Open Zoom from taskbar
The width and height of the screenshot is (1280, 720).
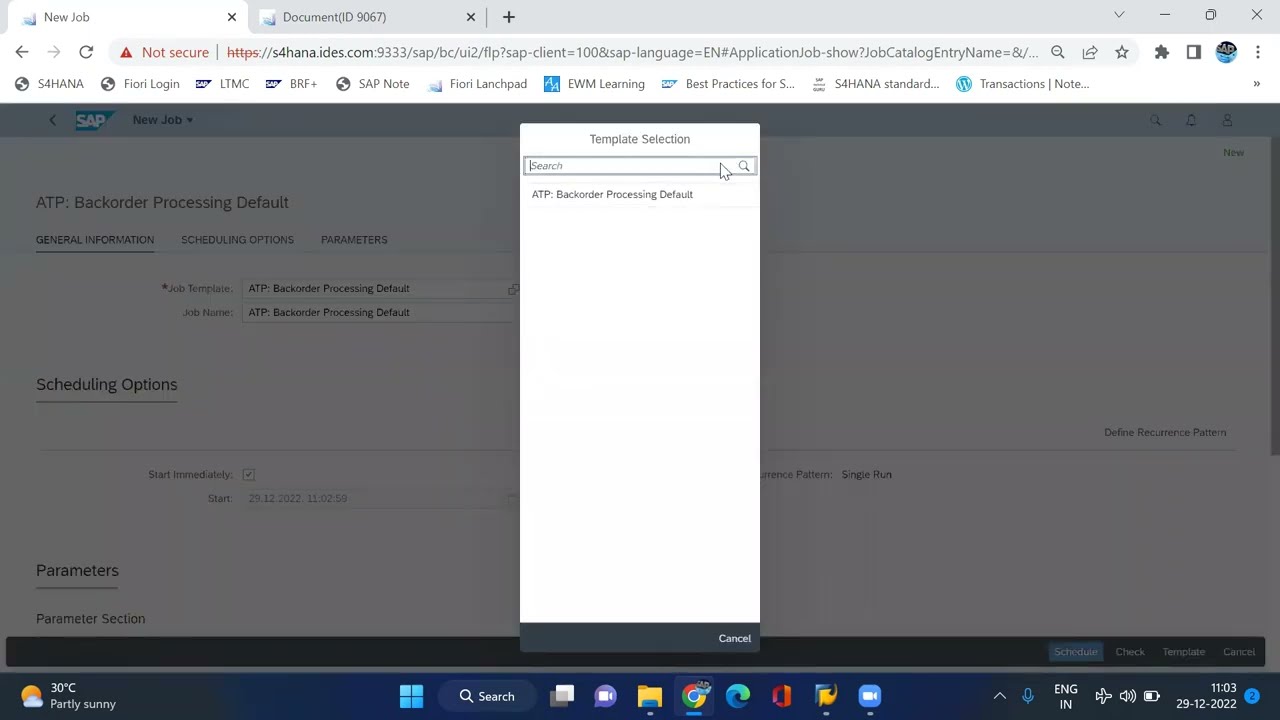[870, 696]
